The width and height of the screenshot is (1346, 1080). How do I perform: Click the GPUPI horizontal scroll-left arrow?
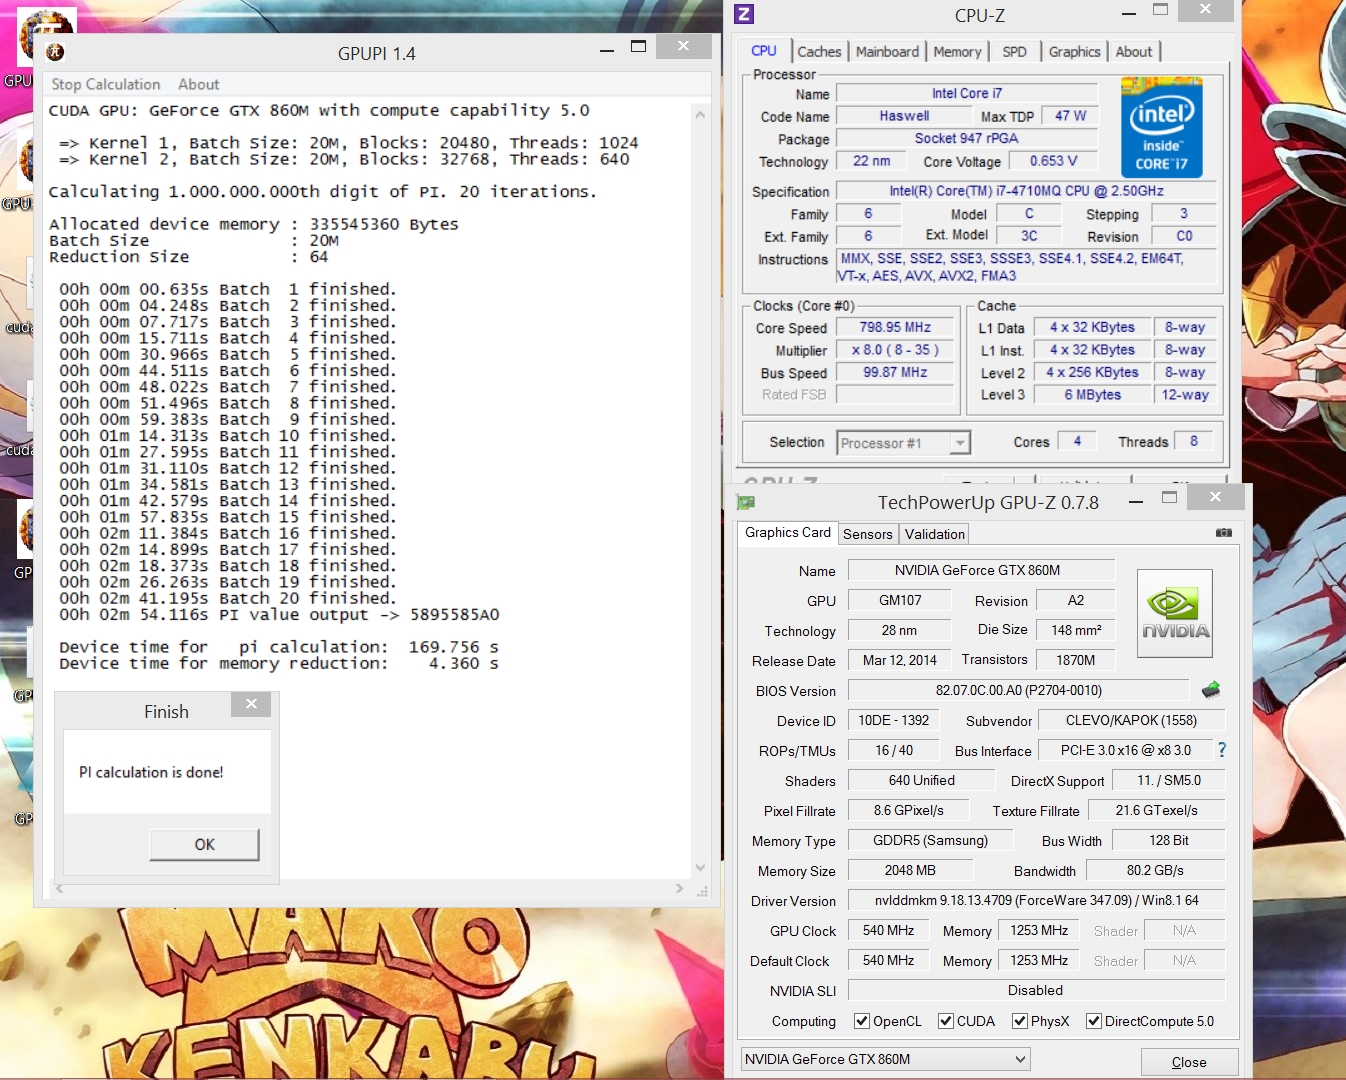59,888
